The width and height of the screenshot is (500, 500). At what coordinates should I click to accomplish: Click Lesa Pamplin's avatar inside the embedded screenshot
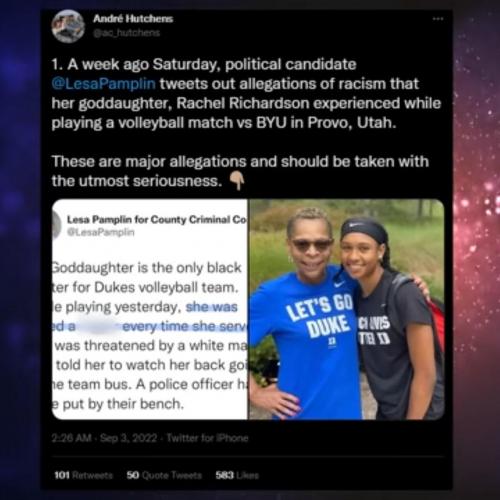[x=56, y=225]
